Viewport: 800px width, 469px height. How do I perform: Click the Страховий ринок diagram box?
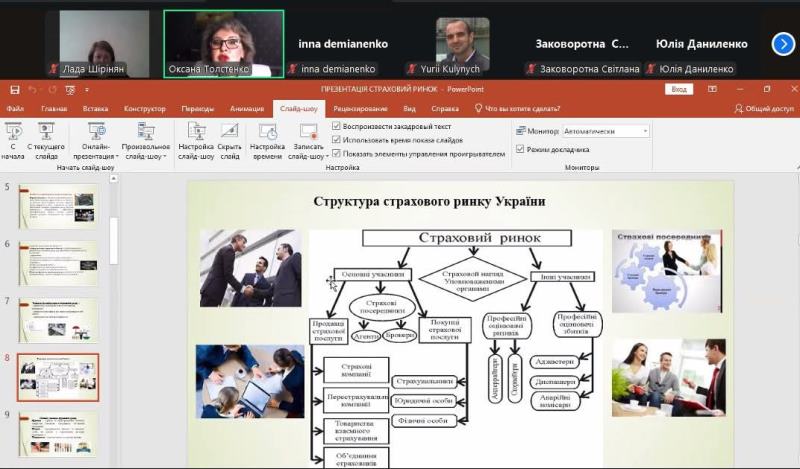pyautogui.click(x=467, y=238)
